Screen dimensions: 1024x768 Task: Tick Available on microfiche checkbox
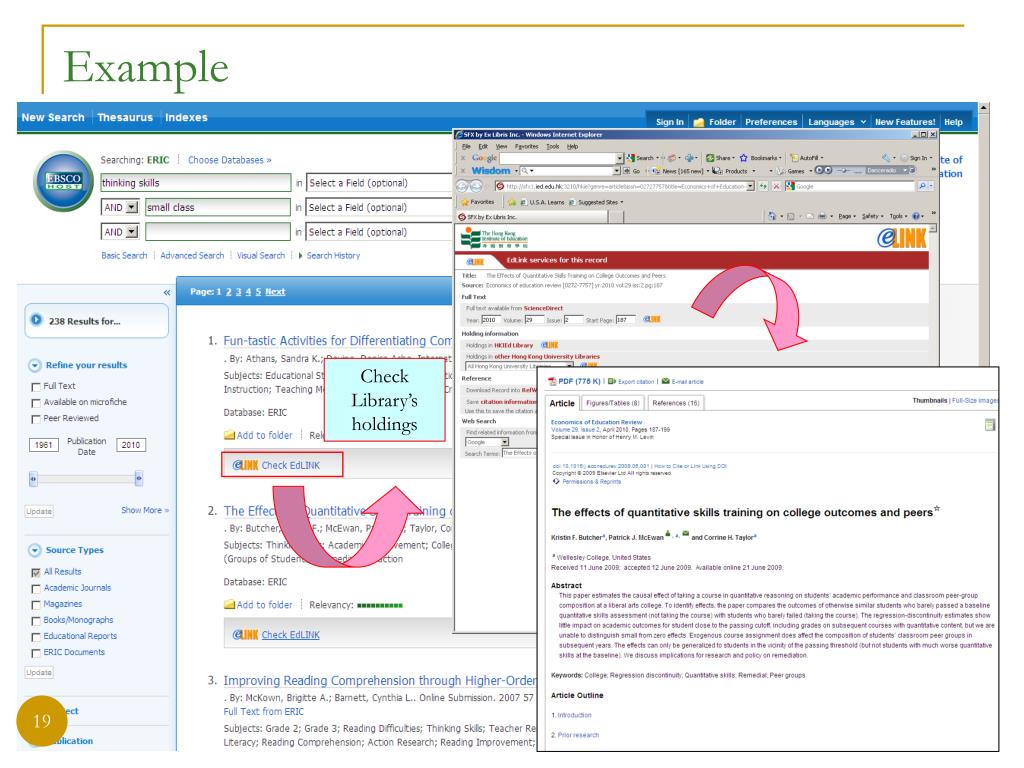tap(36, 403)
